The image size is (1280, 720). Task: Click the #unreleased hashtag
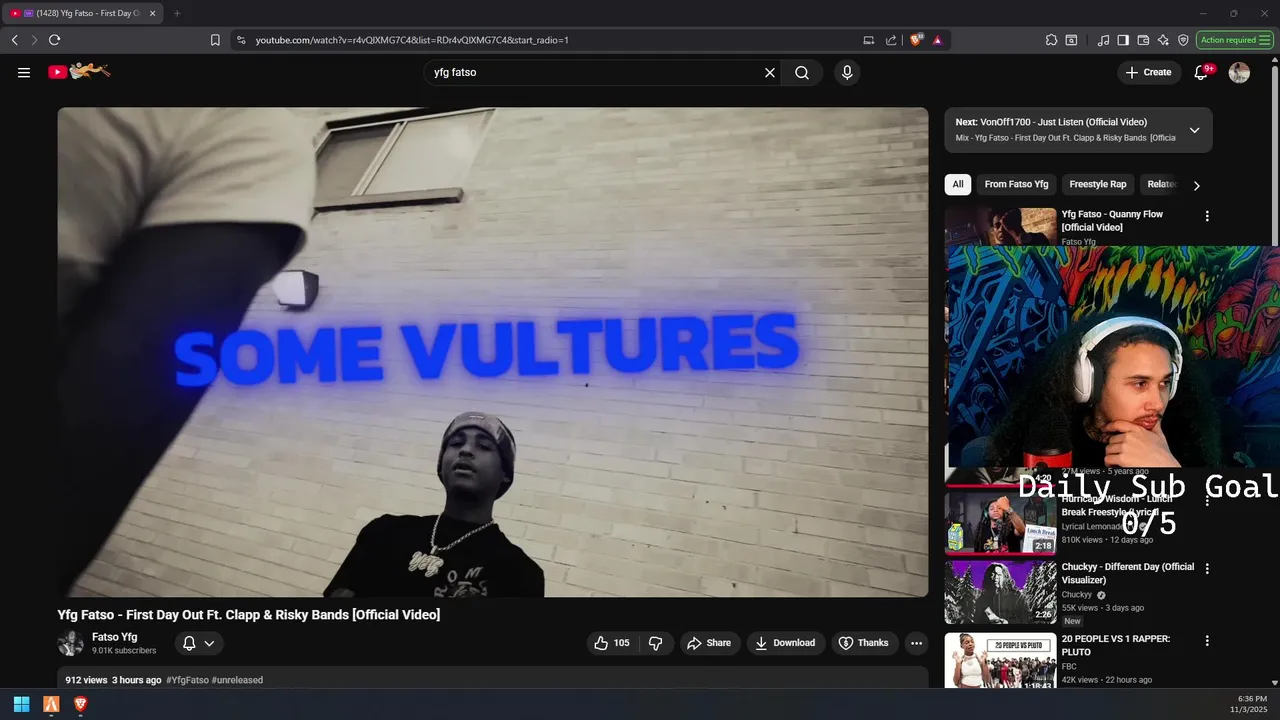pyautogui.click(x=237, y=680)
